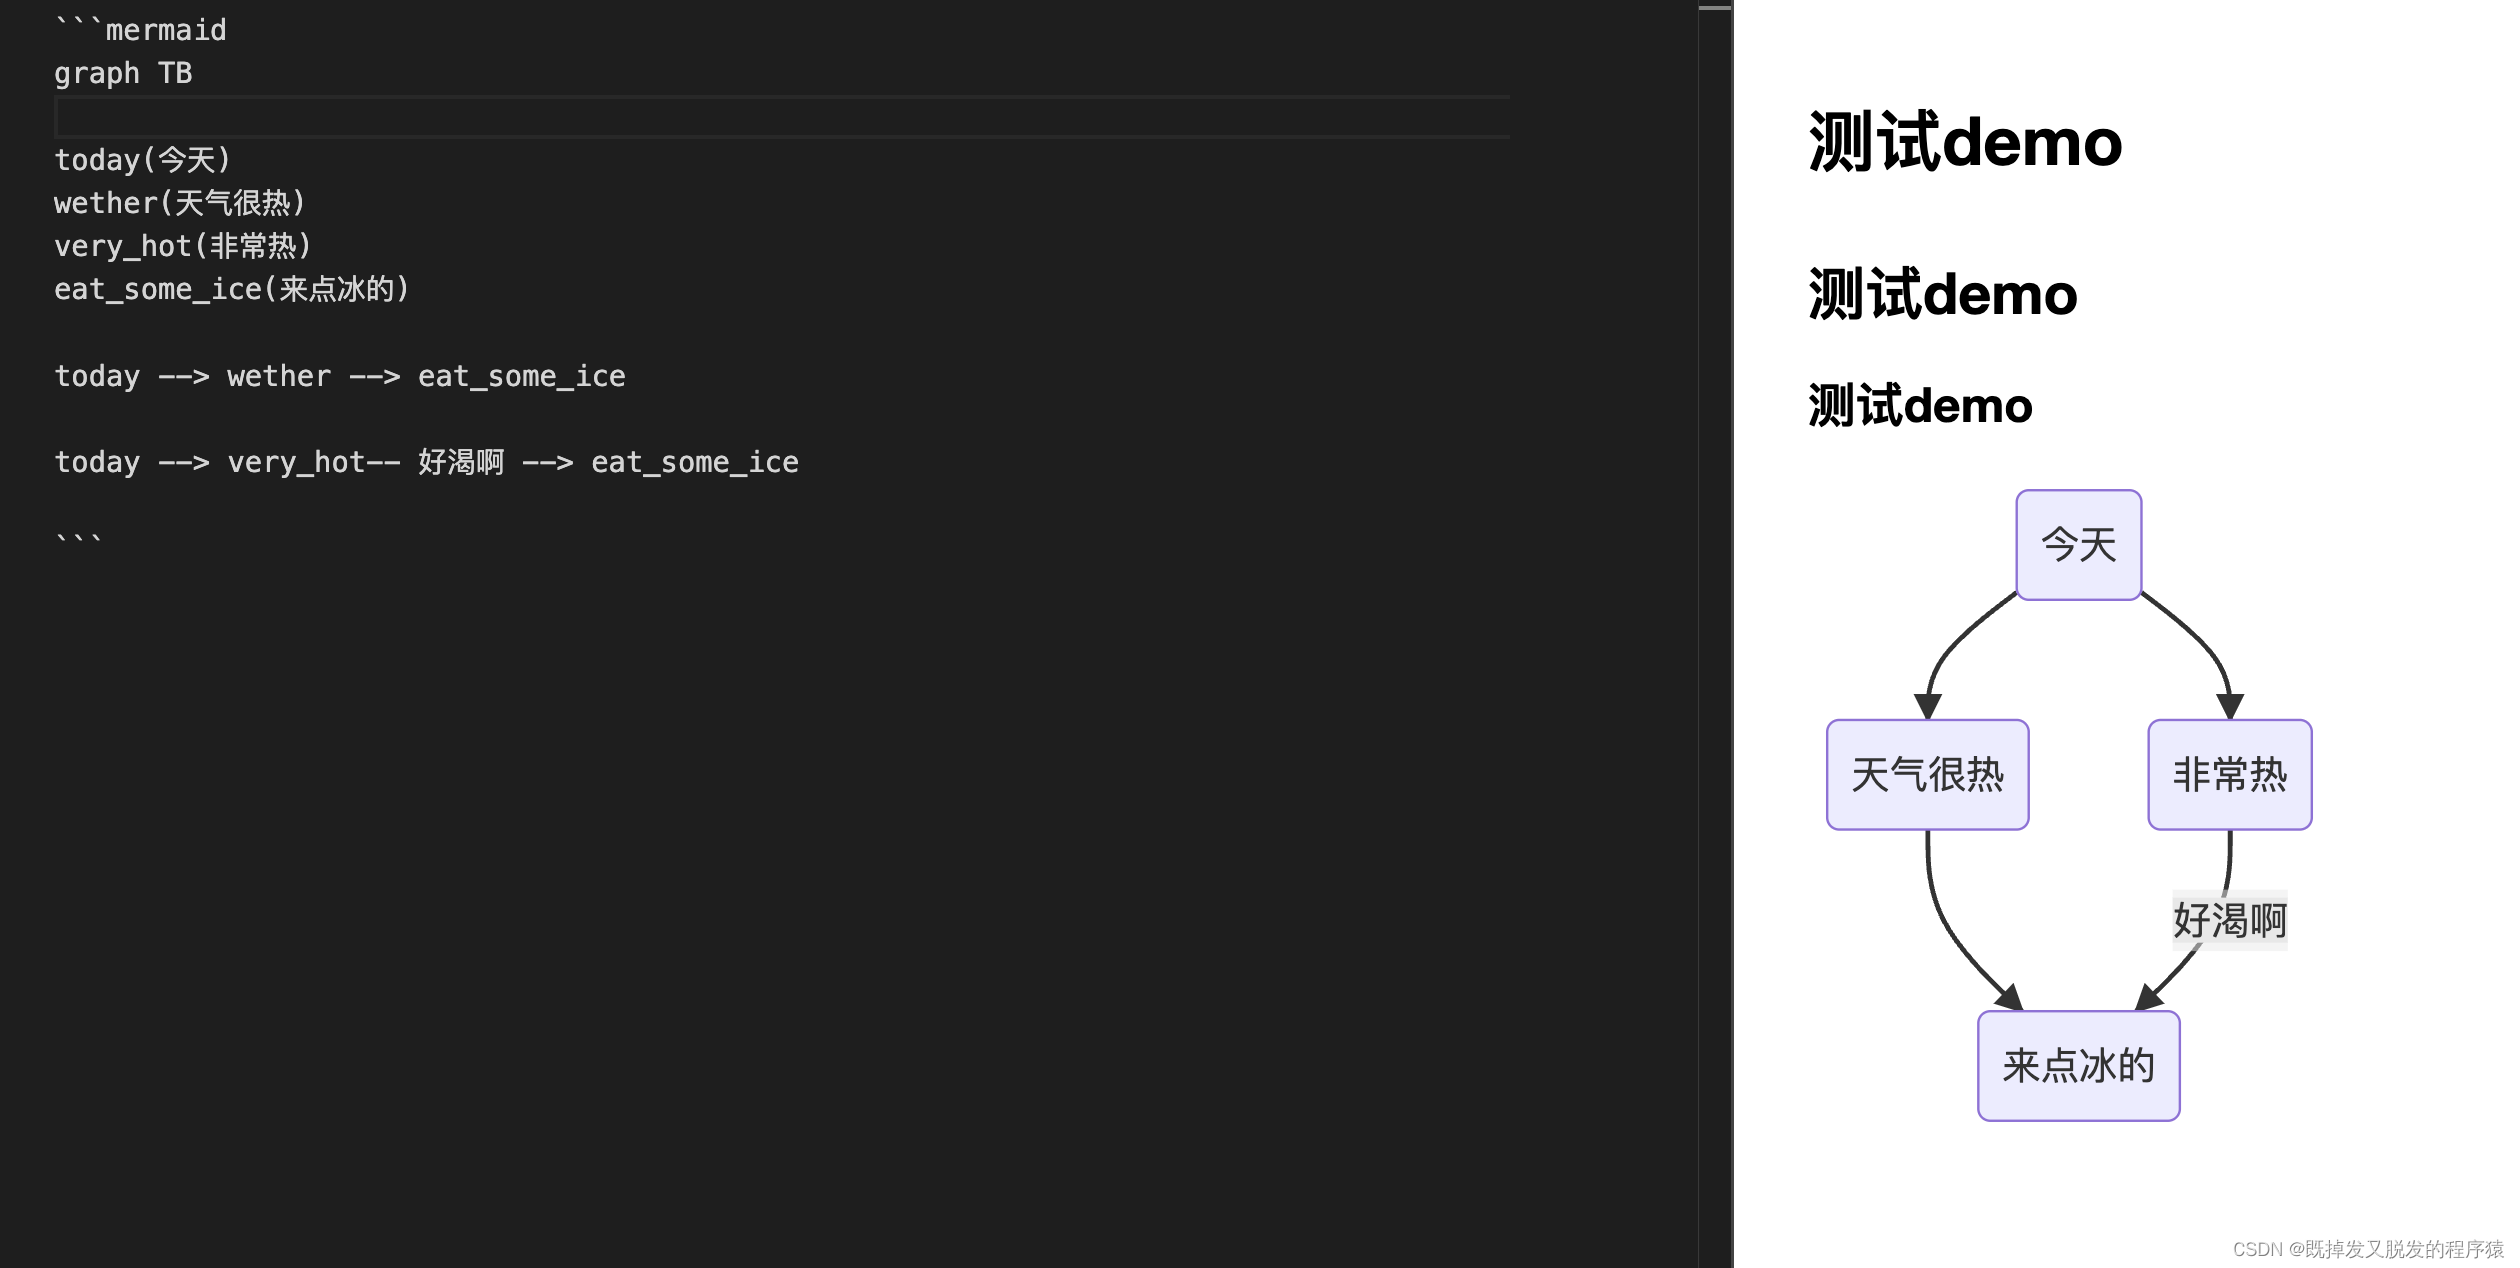This screenshot has width=2520, height=1268.
Task: Click the empty highlighted editor line
Action: click(x=780, y=117)
